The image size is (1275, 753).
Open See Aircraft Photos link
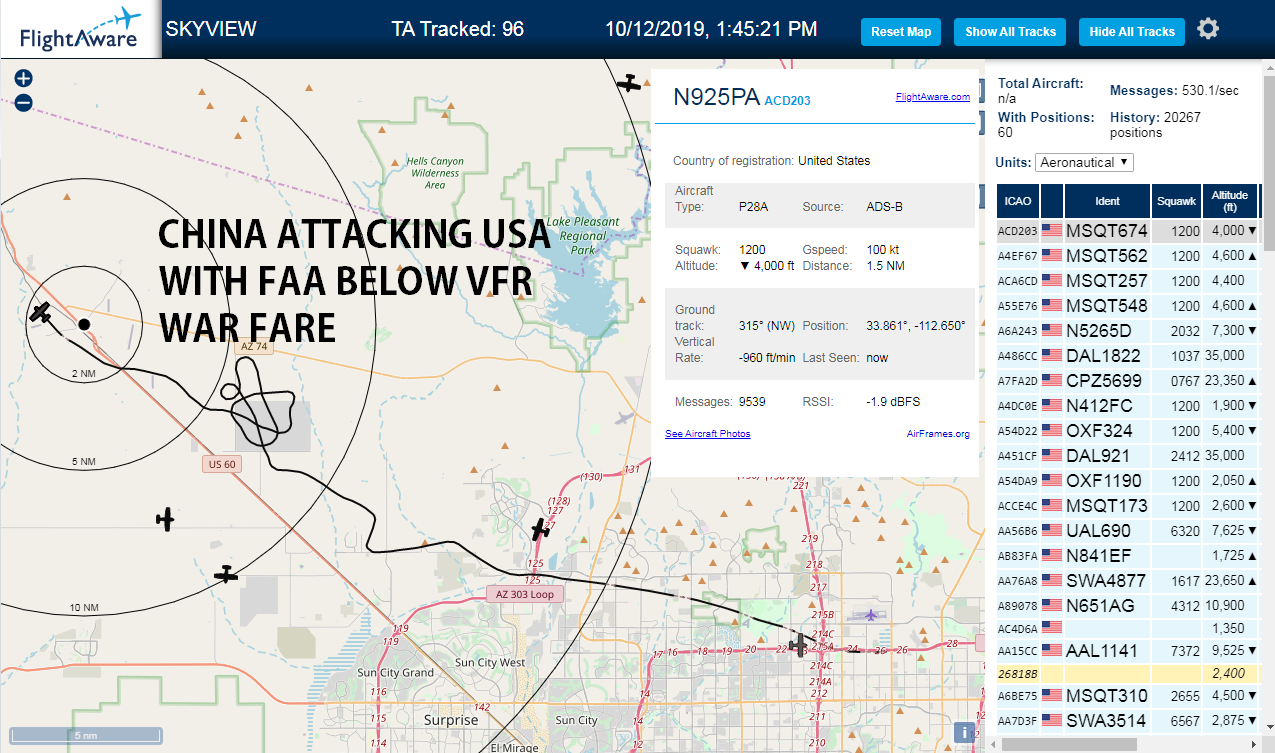click(x=708, y=434)
